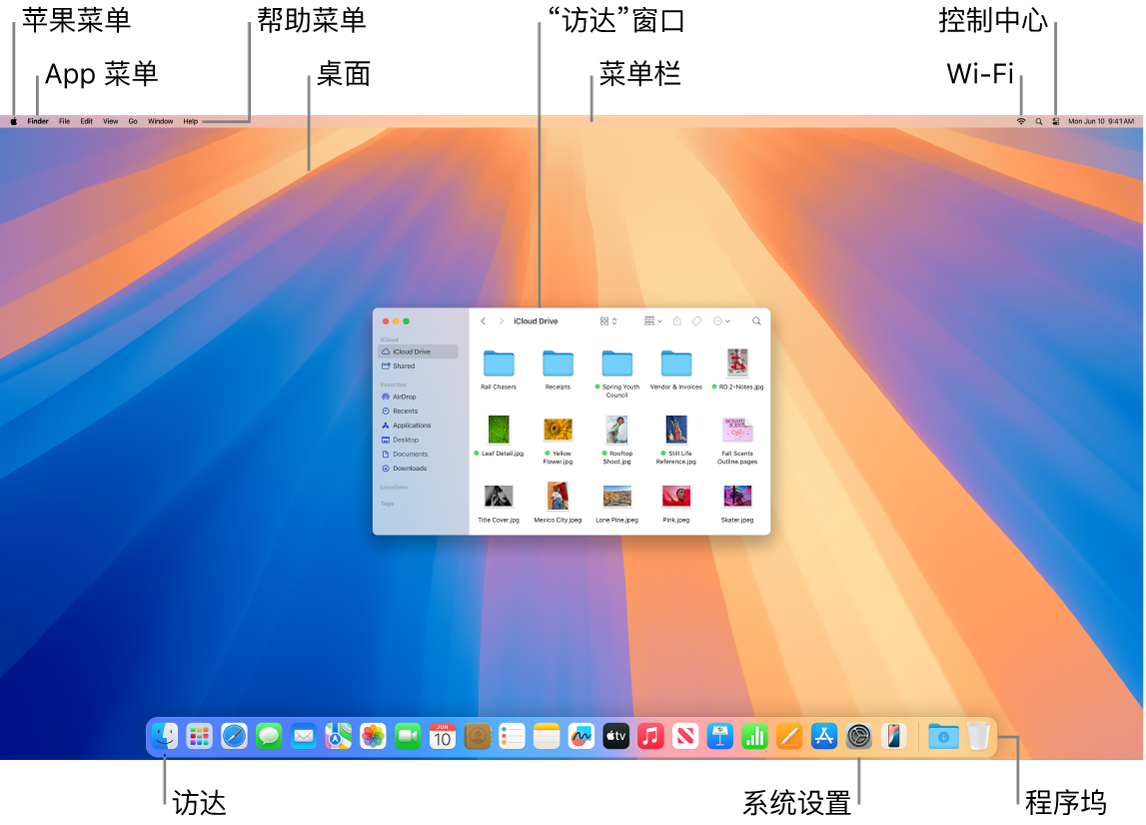Open the File menu
This screenshot has width=1146, height=825.
(64, 121)
